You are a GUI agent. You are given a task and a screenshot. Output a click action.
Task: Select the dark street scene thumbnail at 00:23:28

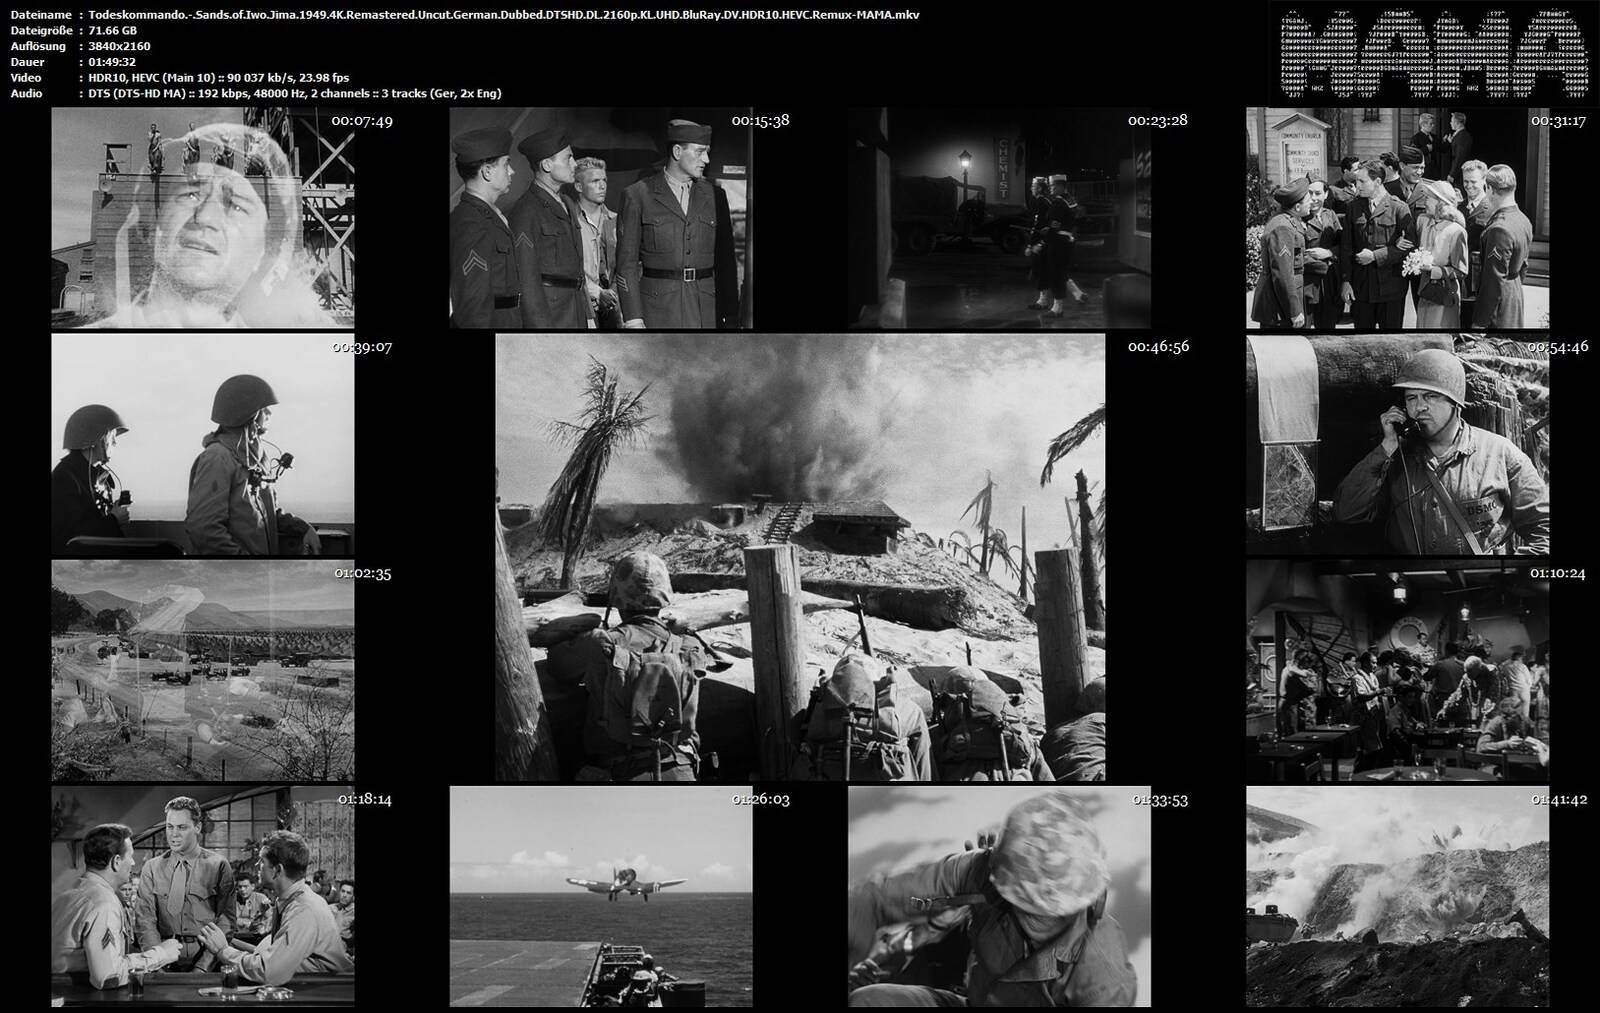point(999,218)
